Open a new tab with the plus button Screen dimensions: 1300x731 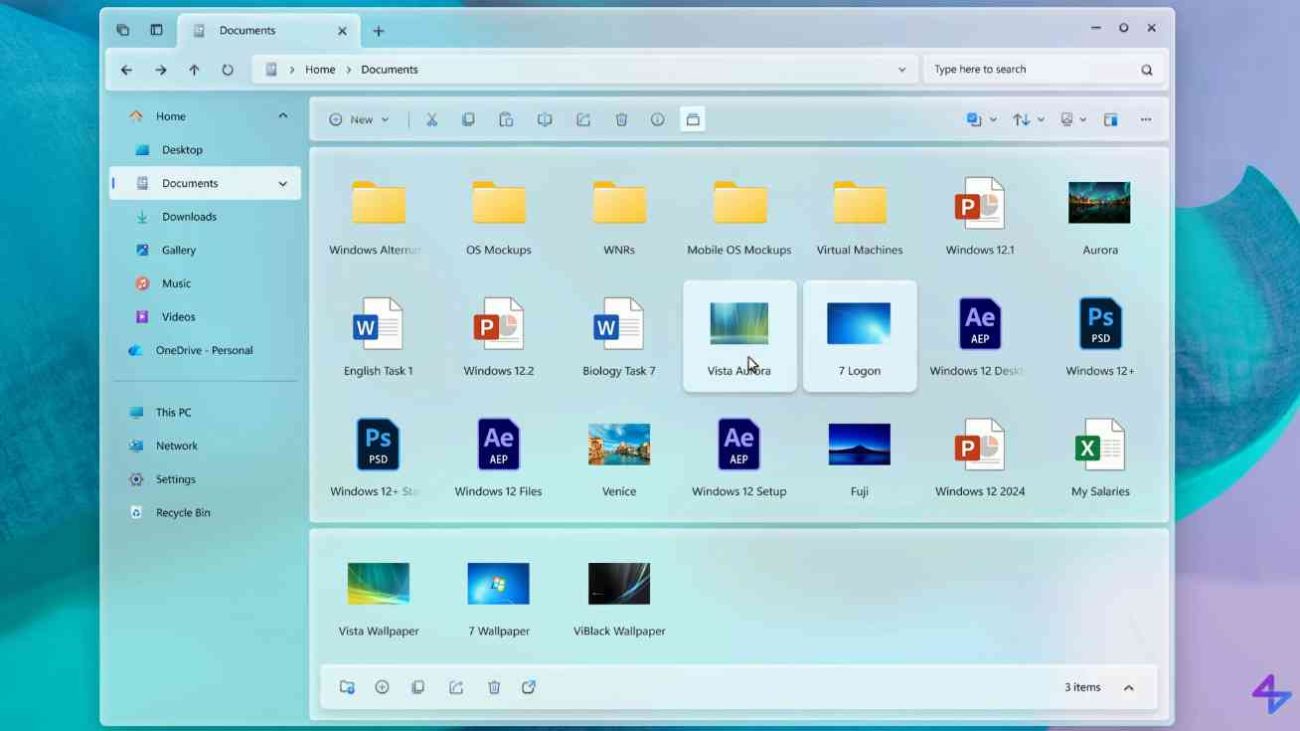378,31
